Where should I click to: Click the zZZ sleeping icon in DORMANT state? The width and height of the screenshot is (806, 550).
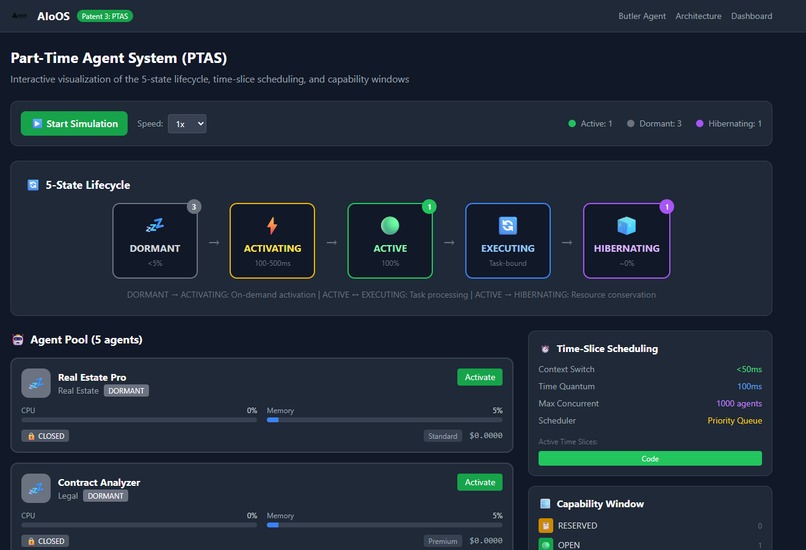tap(155, 225)
